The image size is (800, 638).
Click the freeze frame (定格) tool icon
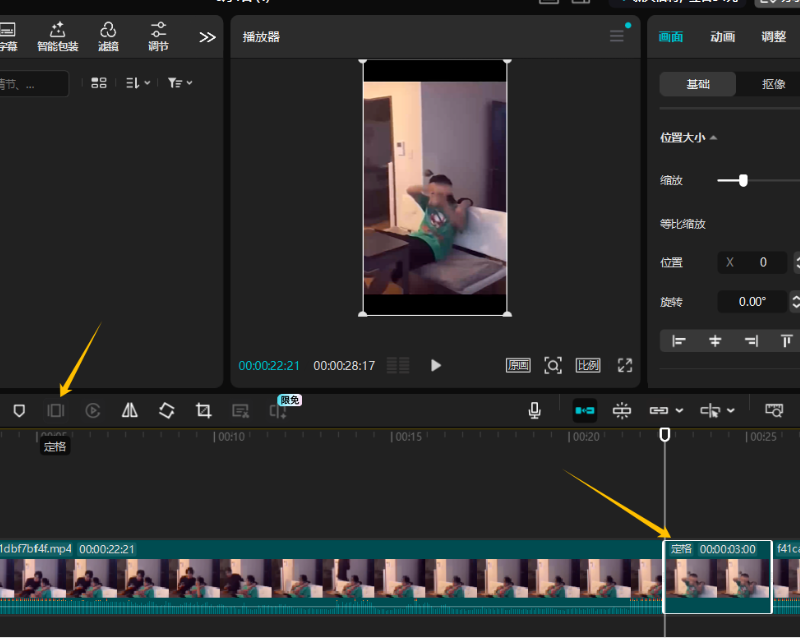(x=56, y=410)
